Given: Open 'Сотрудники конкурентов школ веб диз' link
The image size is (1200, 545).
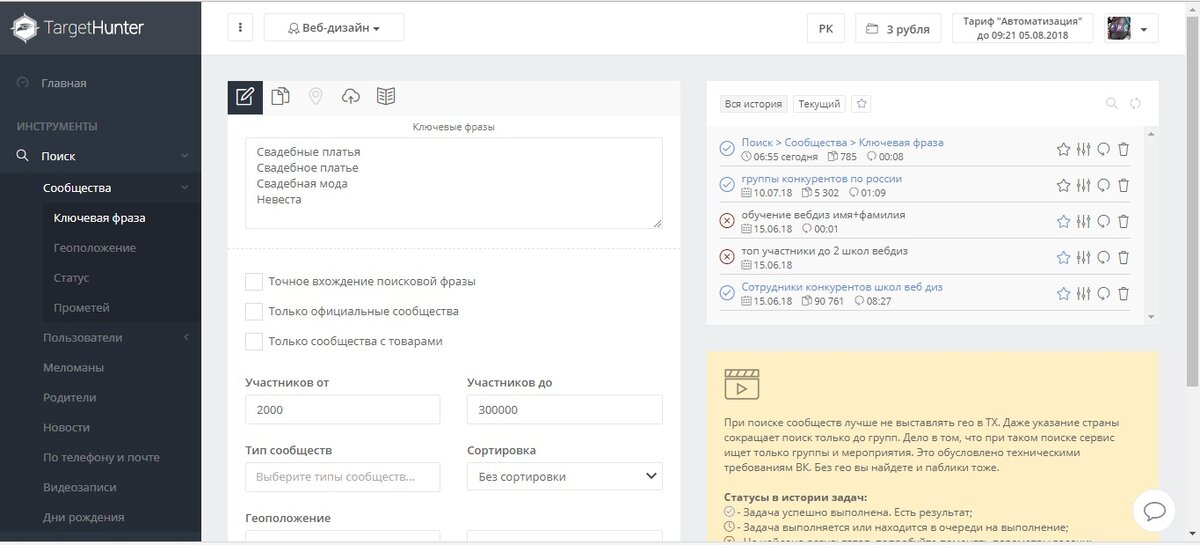Looking at the screenshot, I should (842, 287).
